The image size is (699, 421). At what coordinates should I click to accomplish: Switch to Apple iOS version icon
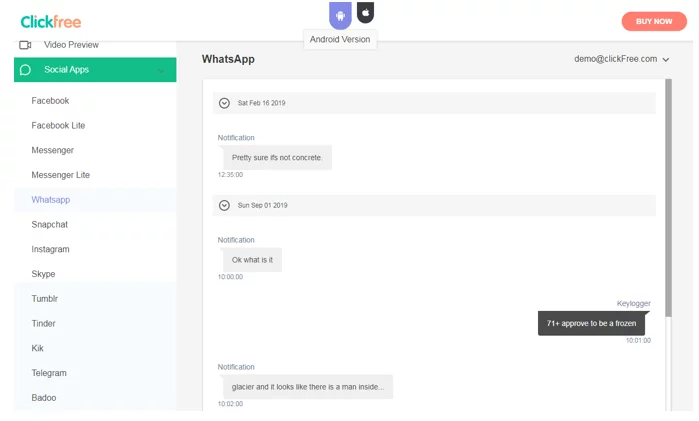(x=366, y=12)
